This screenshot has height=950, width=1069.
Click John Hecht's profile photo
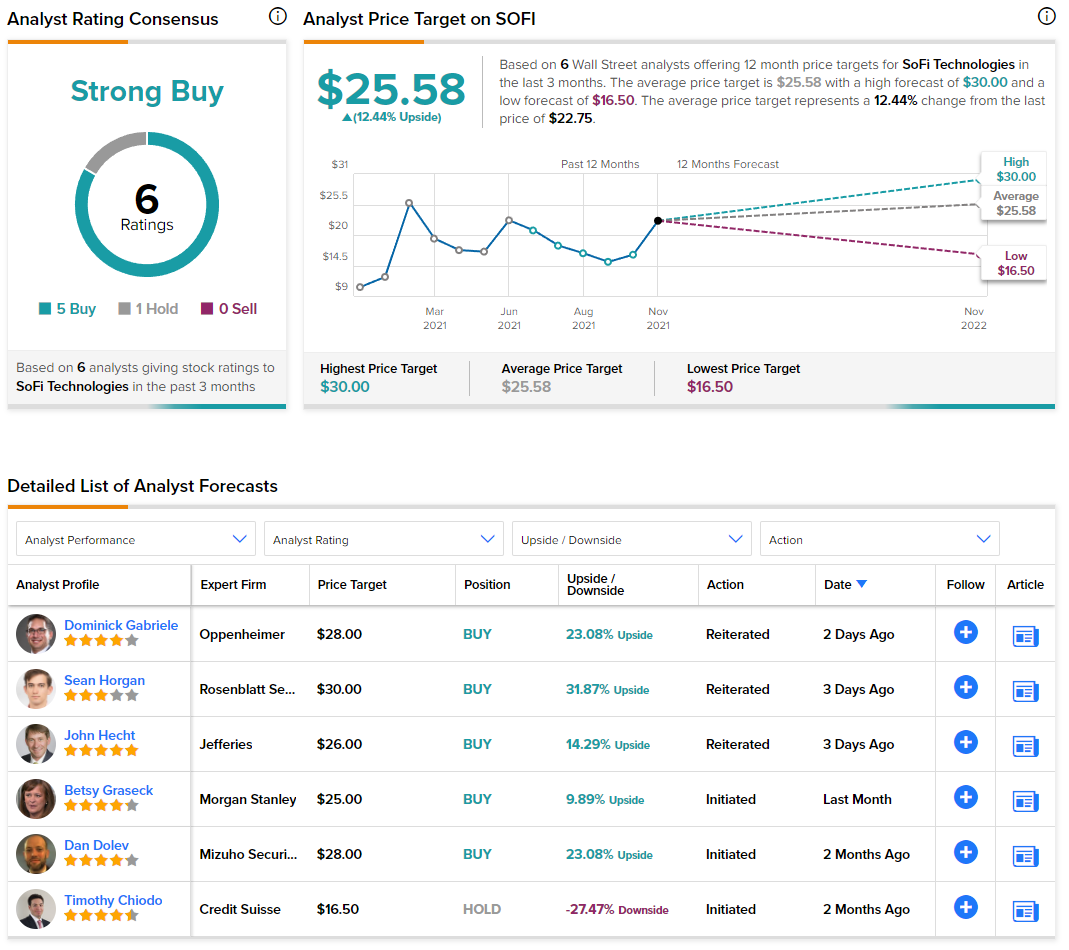(35, 744)
